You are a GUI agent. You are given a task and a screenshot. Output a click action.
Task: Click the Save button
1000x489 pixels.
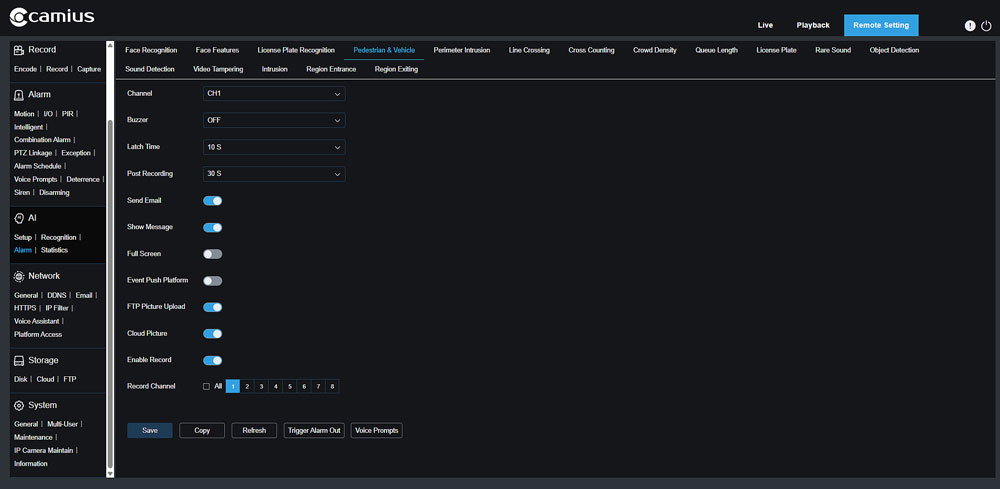tap(149, 430)
